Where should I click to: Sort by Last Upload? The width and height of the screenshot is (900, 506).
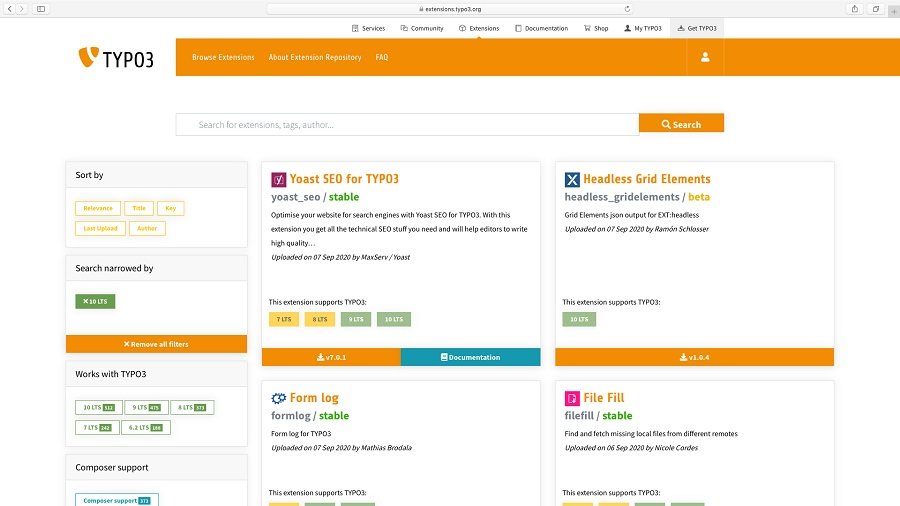click(x=100, y=228)
